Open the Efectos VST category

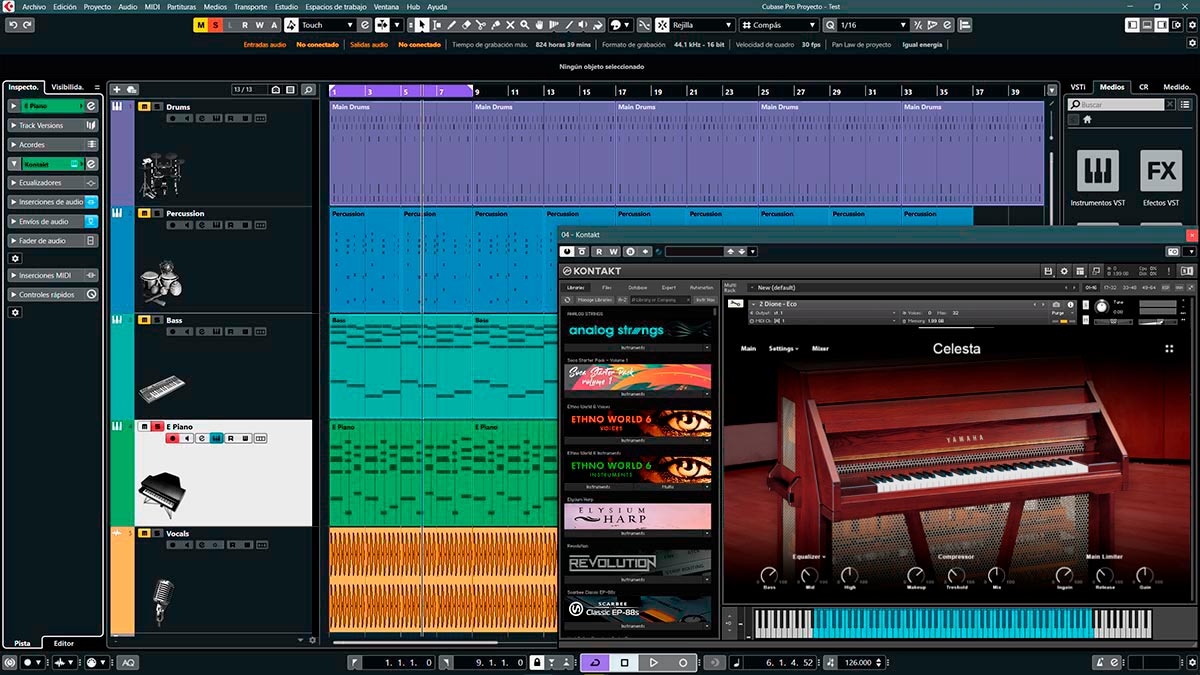click(x=1161, y=171)
